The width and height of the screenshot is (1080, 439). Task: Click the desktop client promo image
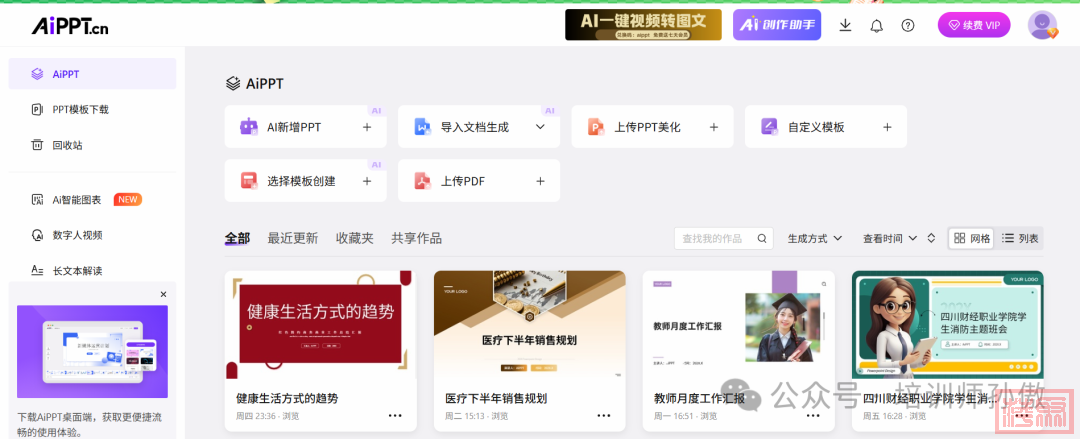[92, 351]
